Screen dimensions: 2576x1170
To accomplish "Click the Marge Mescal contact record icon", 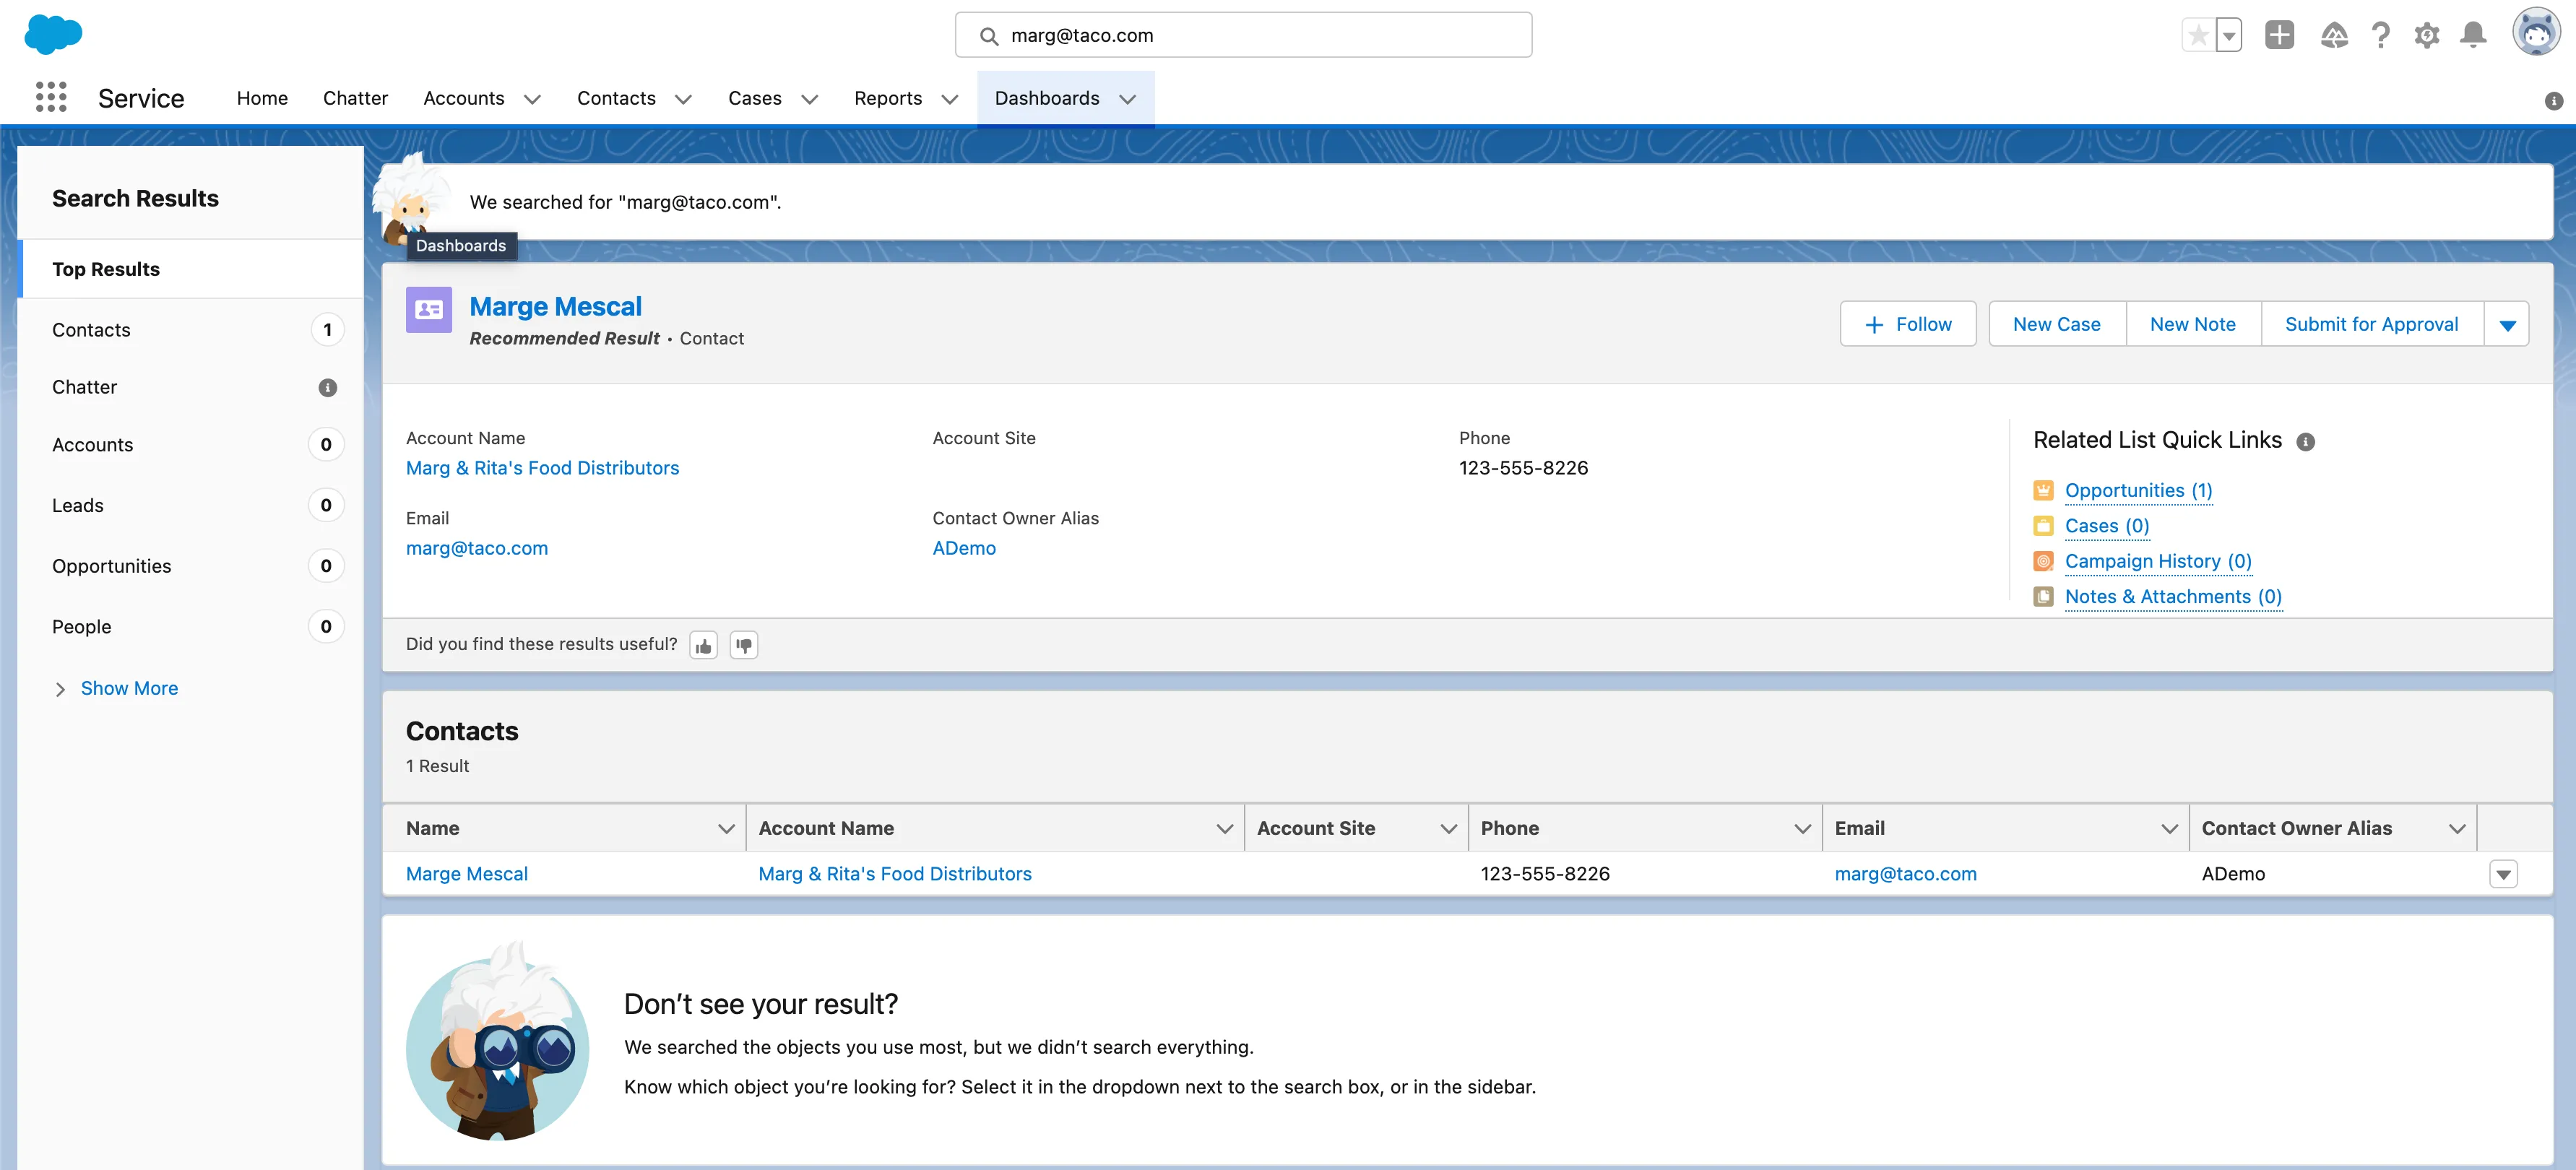I will pyautogui.click(x=429, y=309).
